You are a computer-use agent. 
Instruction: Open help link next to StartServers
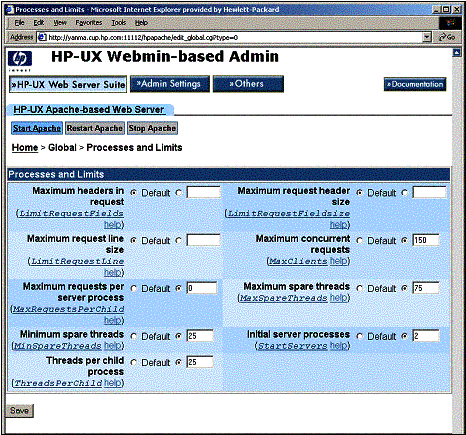pos(338,345)
